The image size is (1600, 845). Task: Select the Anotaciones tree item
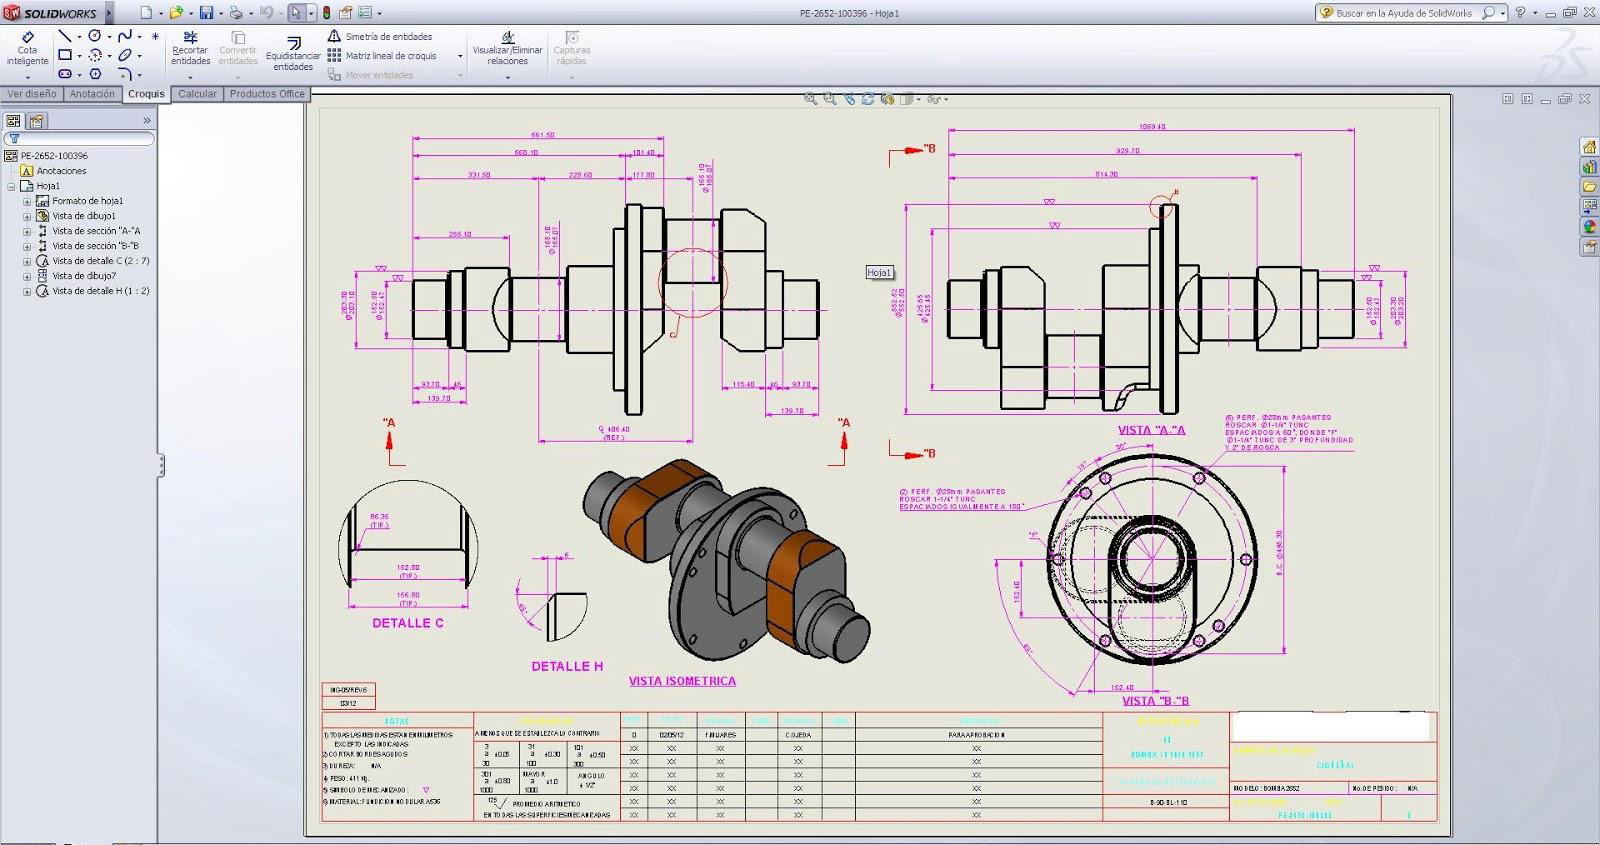click(x=54, y=171)
